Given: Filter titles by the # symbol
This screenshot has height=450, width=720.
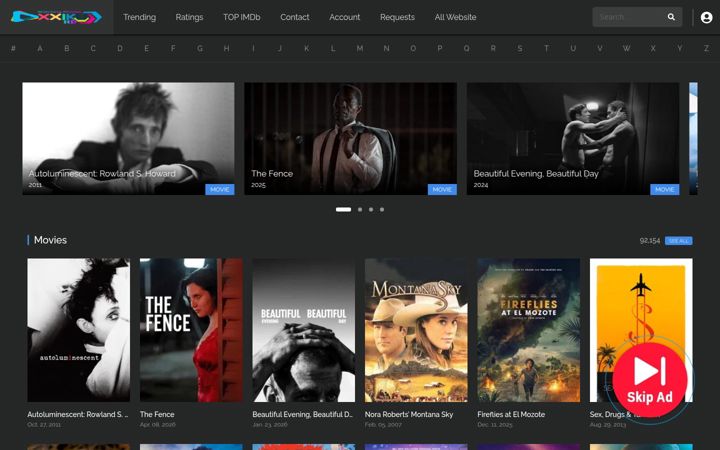Looking at the screenshot, I should [13, 48].
